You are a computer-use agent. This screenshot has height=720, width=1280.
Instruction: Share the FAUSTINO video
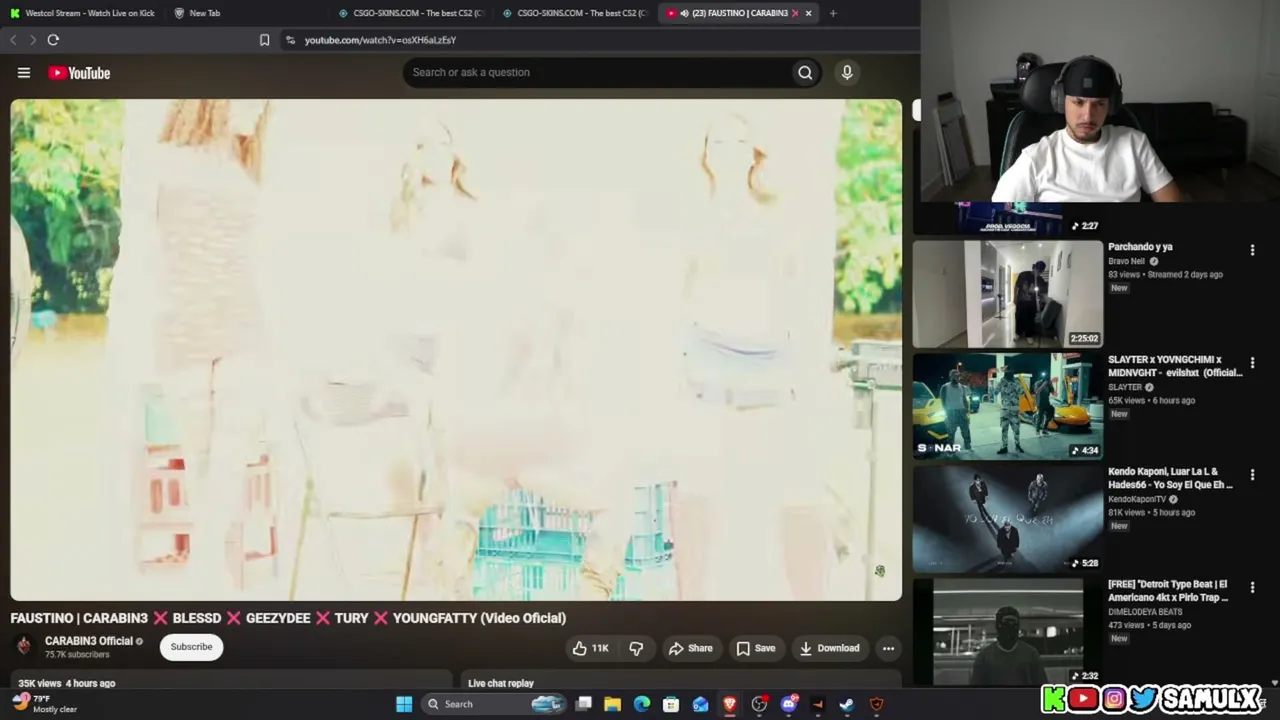point(691,648)
